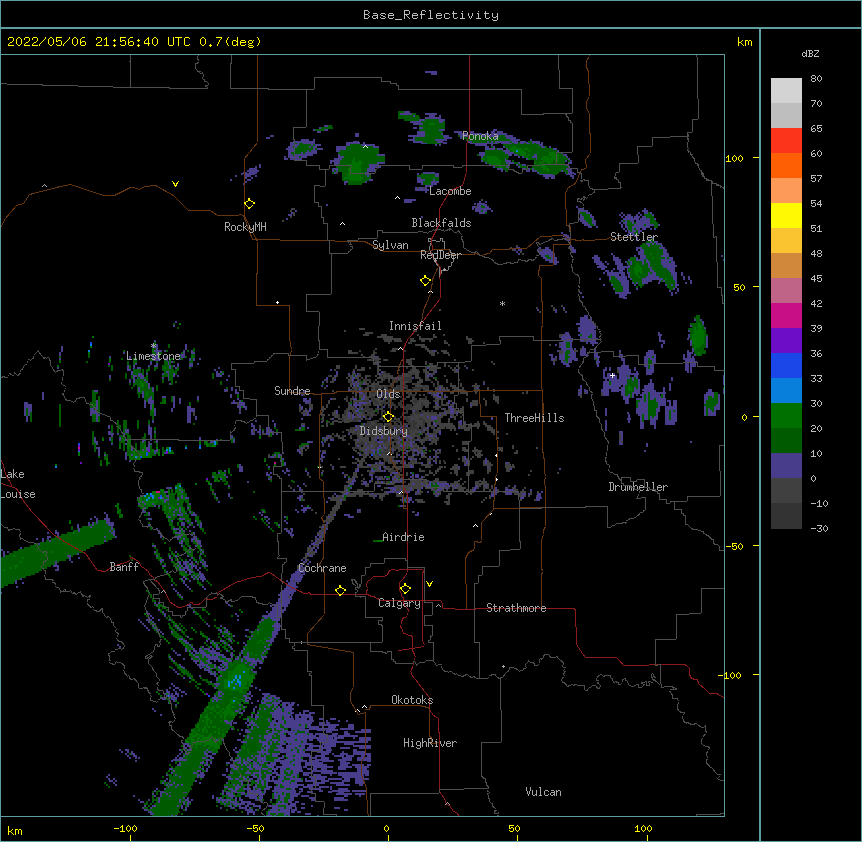Click the white plus marker north of Drumheller
The image size is (862, 842).
click(612, 375)
